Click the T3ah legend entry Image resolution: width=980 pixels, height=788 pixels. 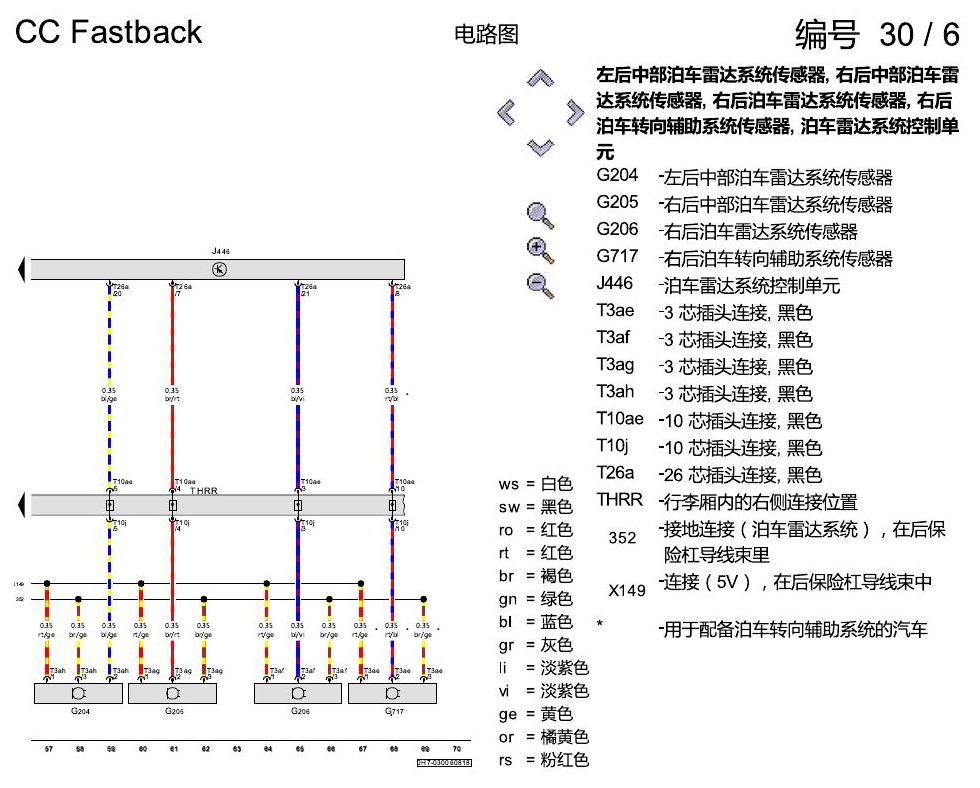[x=704, y=393]
